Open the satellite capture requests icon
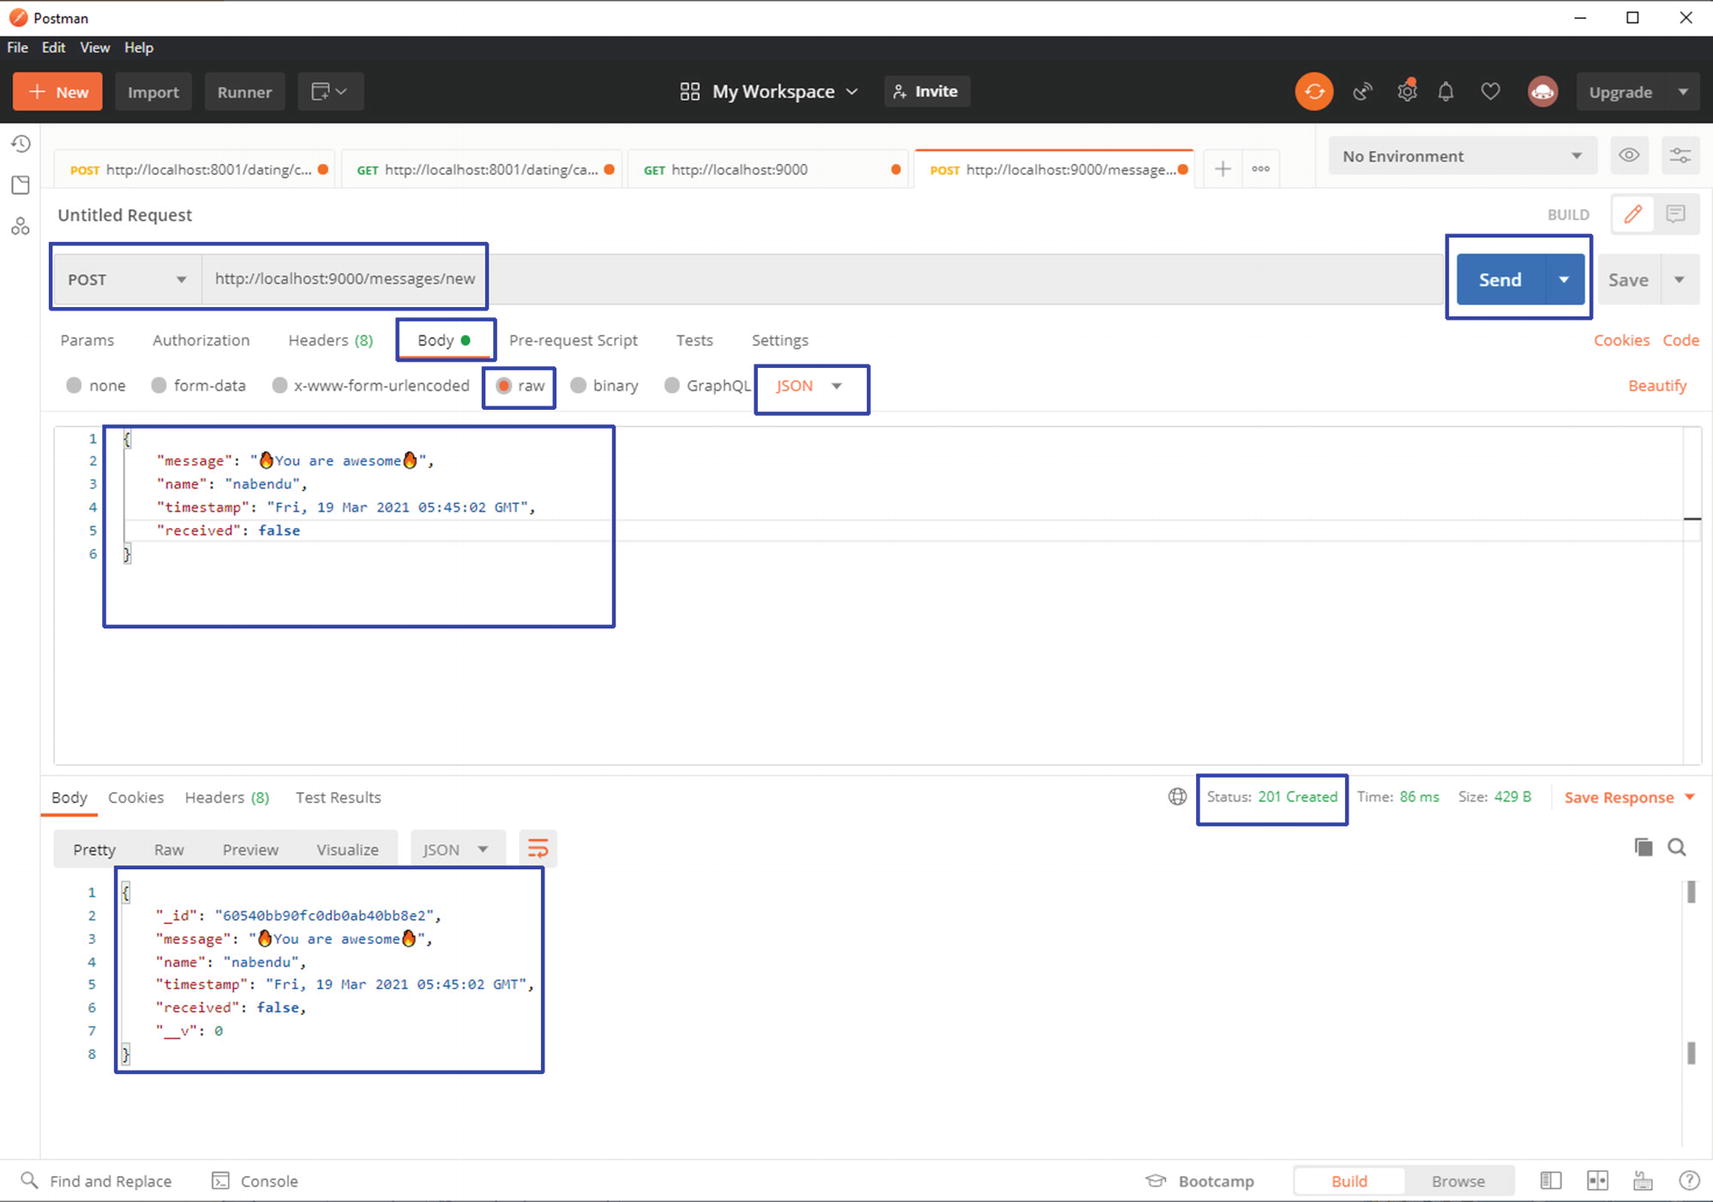 (1362, 92)
